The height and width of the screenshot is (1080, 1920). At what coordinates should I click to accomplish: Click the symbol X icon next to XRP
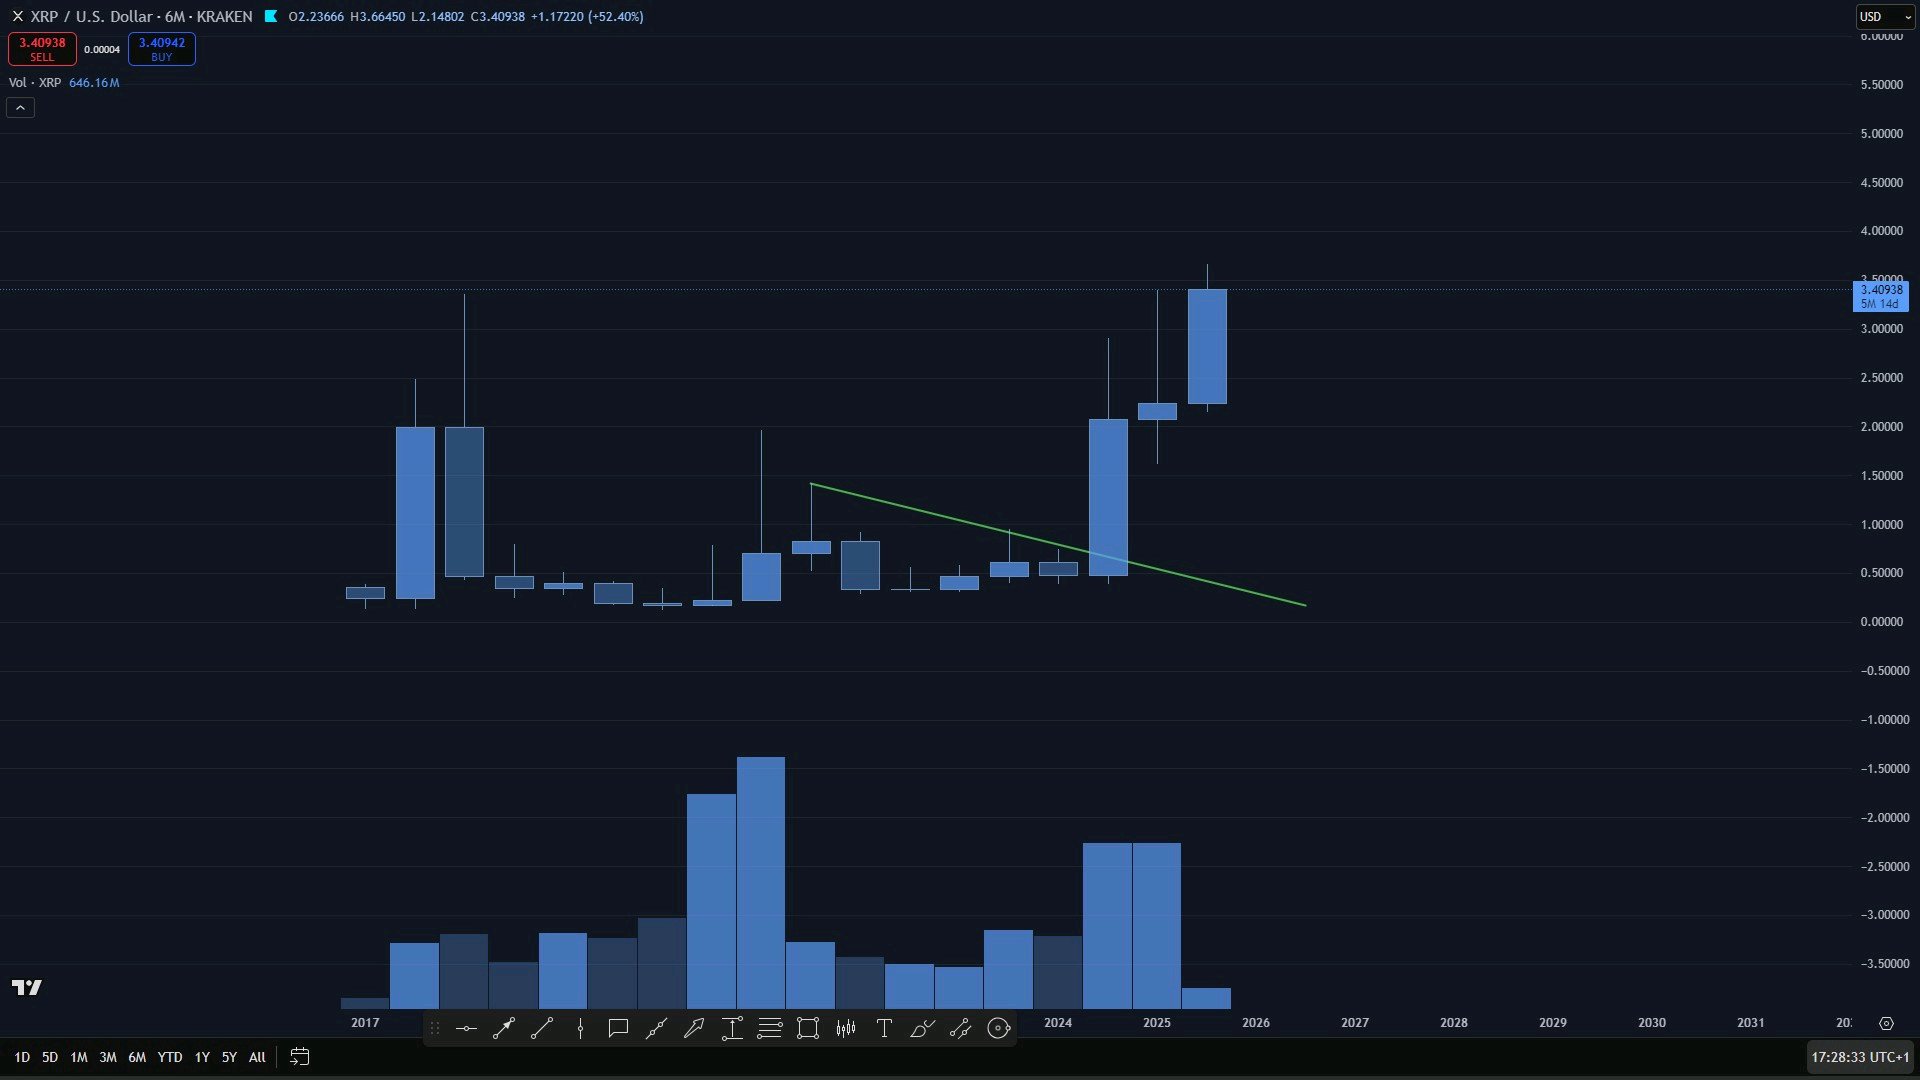pos(17,16)
